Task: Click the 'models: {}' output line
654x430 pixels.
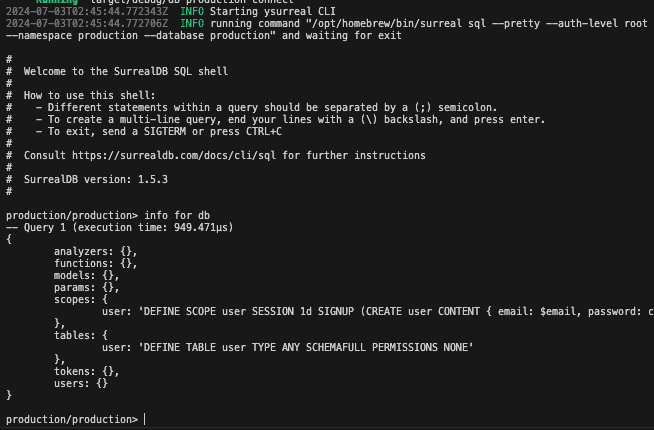Action: tap(86, 275)
